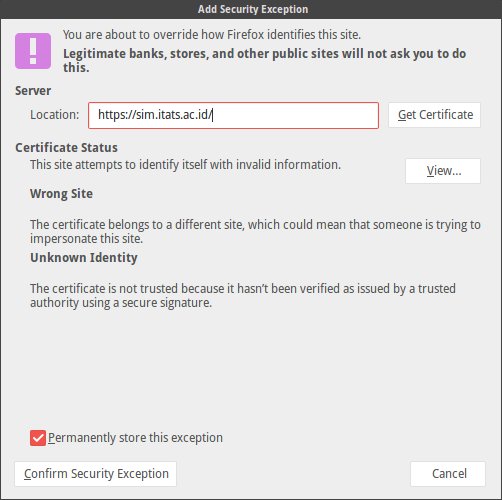Click the Confirm Security Exception button
The width and height of the screenshot is (502, 500).
(x=96, y=474)
